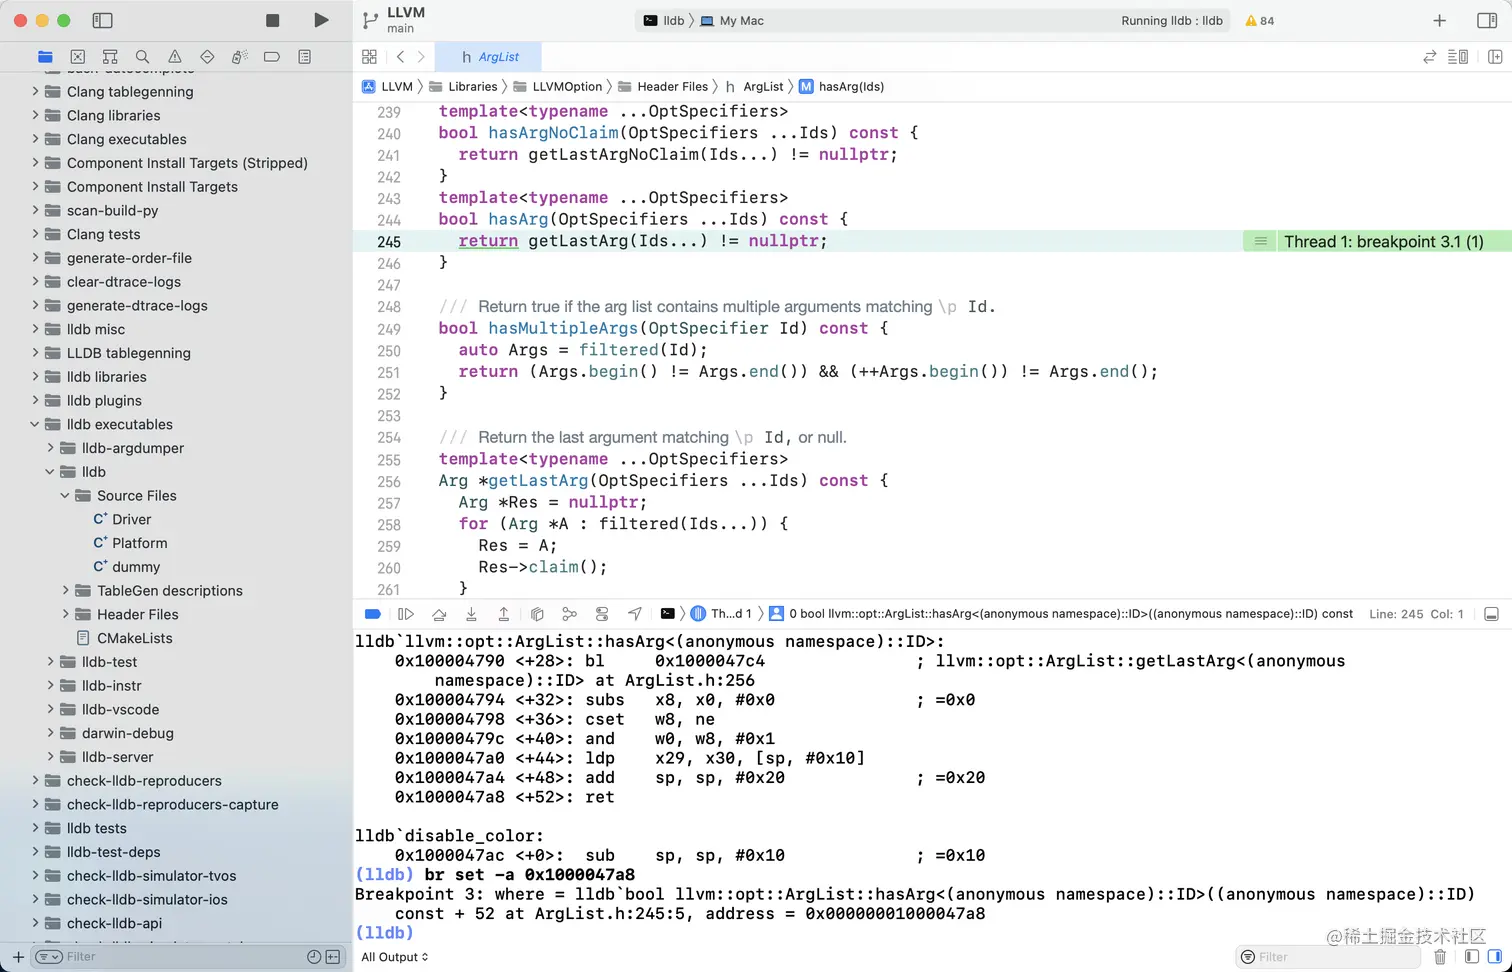Select Thread 1 in the debug bar
Screen dimensions: 1512x972
(x=722, y=614)
